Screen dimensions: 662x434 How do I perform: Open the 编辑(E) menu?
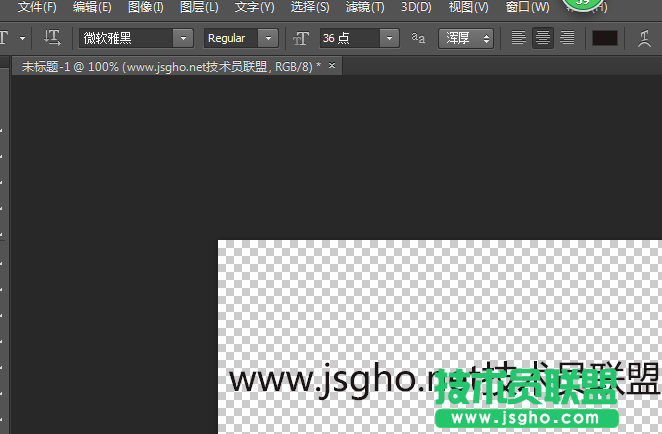92,7
